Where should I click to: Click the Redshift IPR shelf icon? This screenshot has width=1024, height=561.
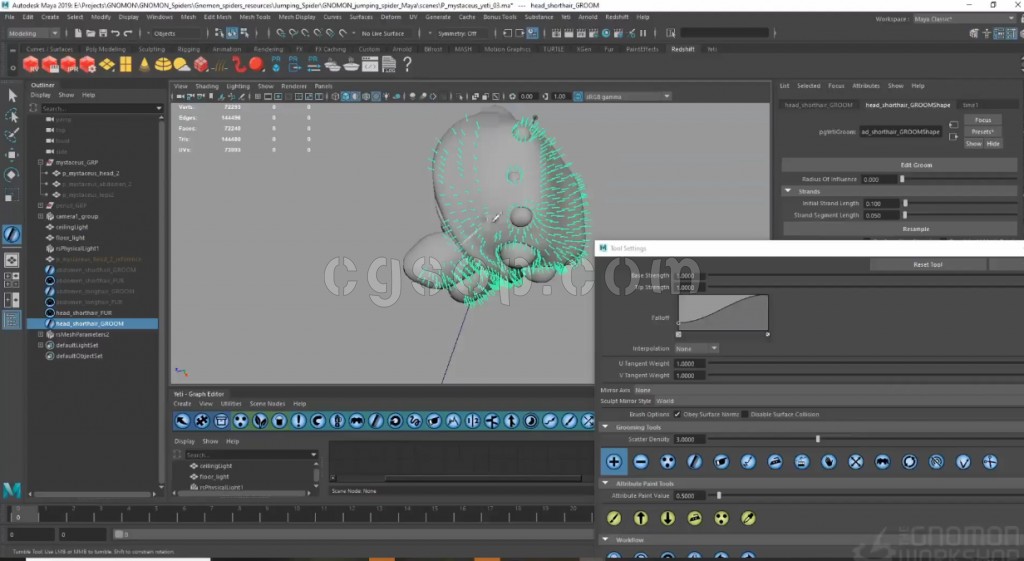69,64
